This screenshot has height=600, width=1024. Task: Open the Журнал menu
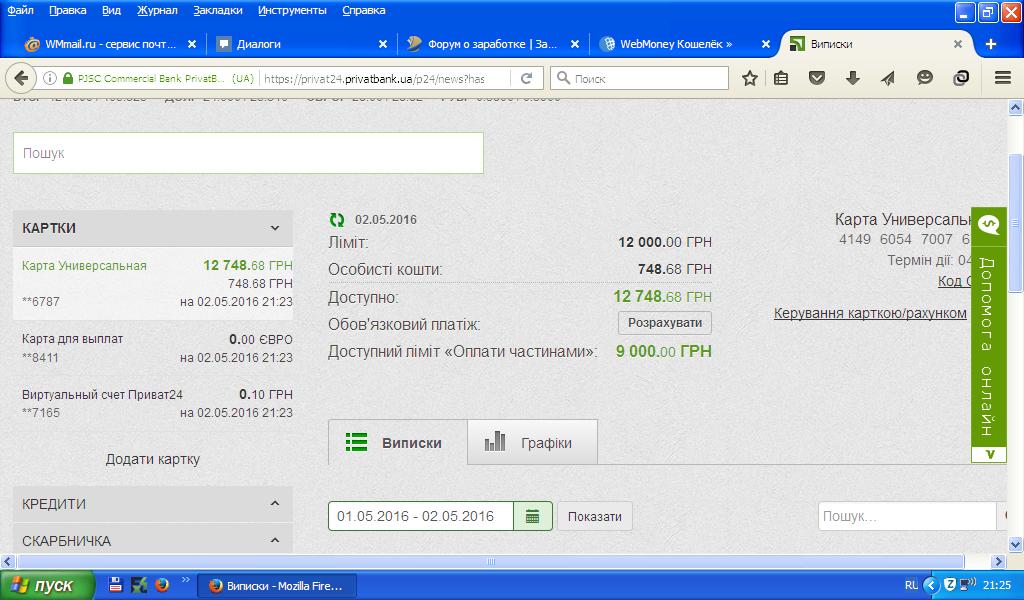pos(156,10)
